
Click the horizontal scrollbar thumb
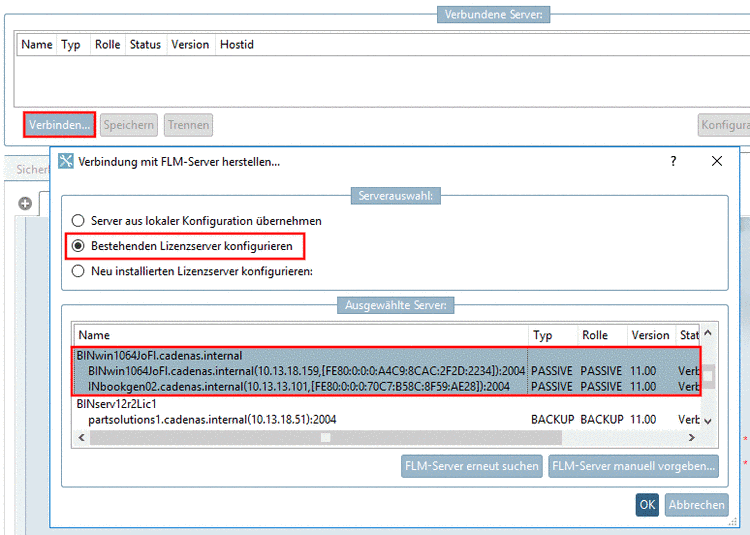(326, 437)
